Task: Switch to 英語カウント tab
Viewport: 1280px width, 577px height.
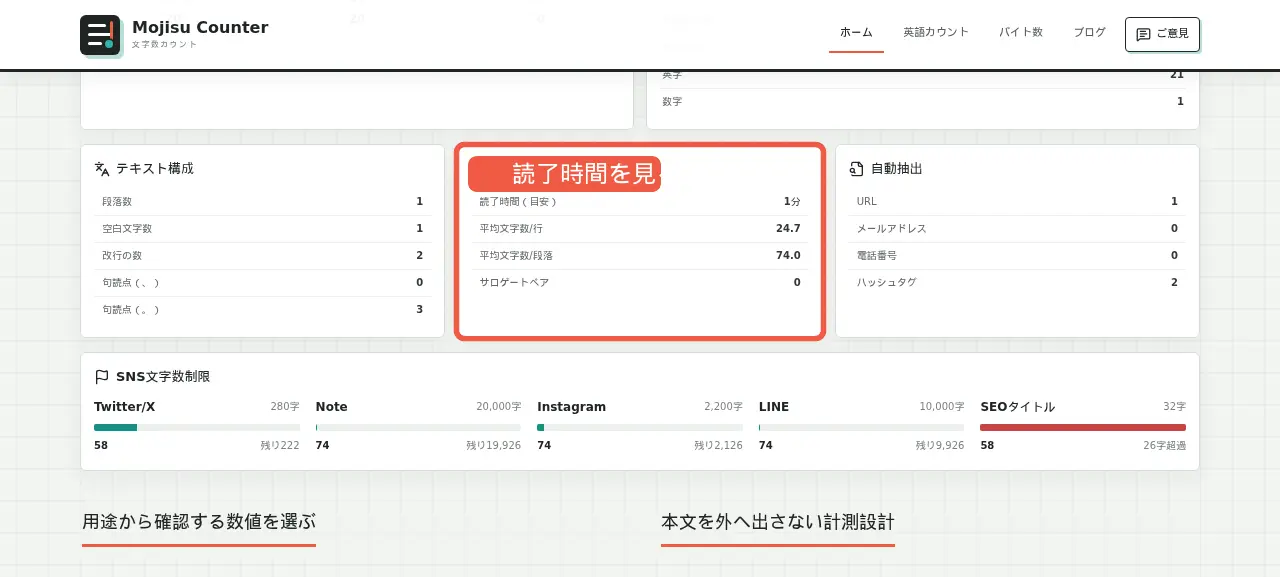Action: pos(936,32)
